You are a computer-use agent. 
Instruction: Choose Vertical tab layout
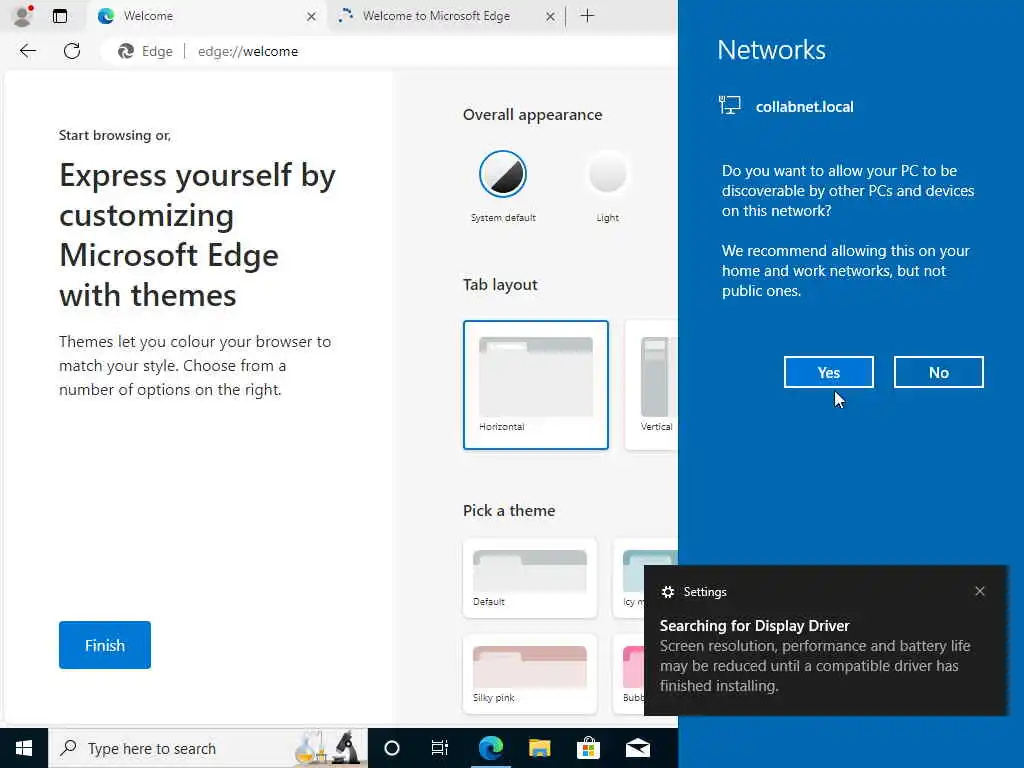coord(652,385)
